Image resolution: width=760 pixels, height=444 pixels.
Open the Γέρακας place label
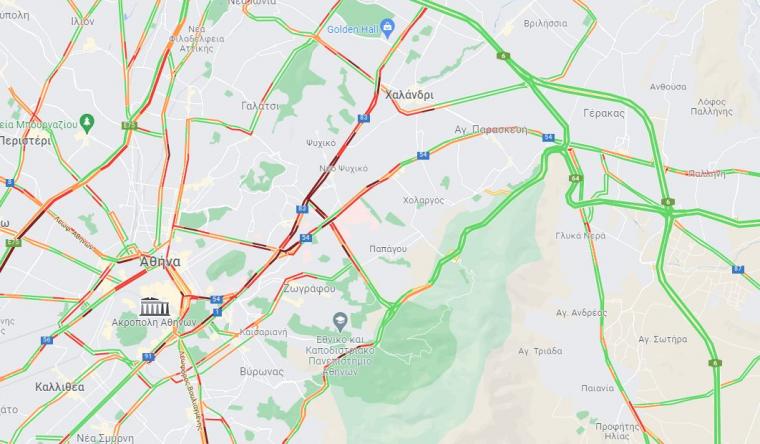(604, 113)
